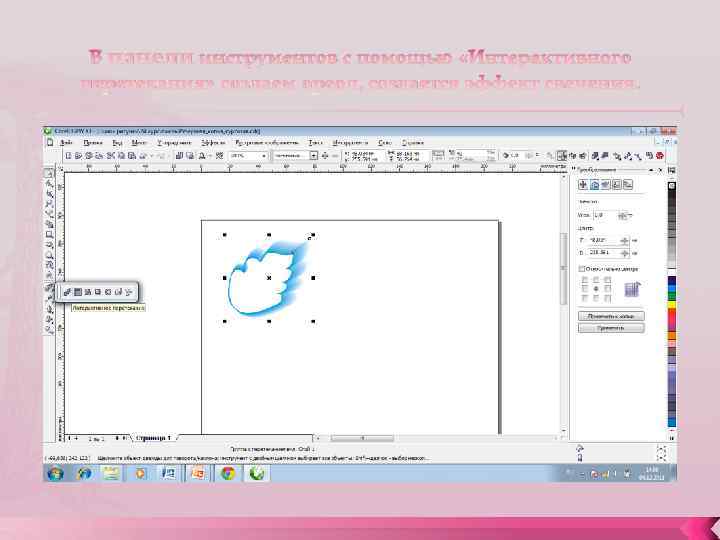Switch to the Страница 1 page tab

tap(153, 438)
